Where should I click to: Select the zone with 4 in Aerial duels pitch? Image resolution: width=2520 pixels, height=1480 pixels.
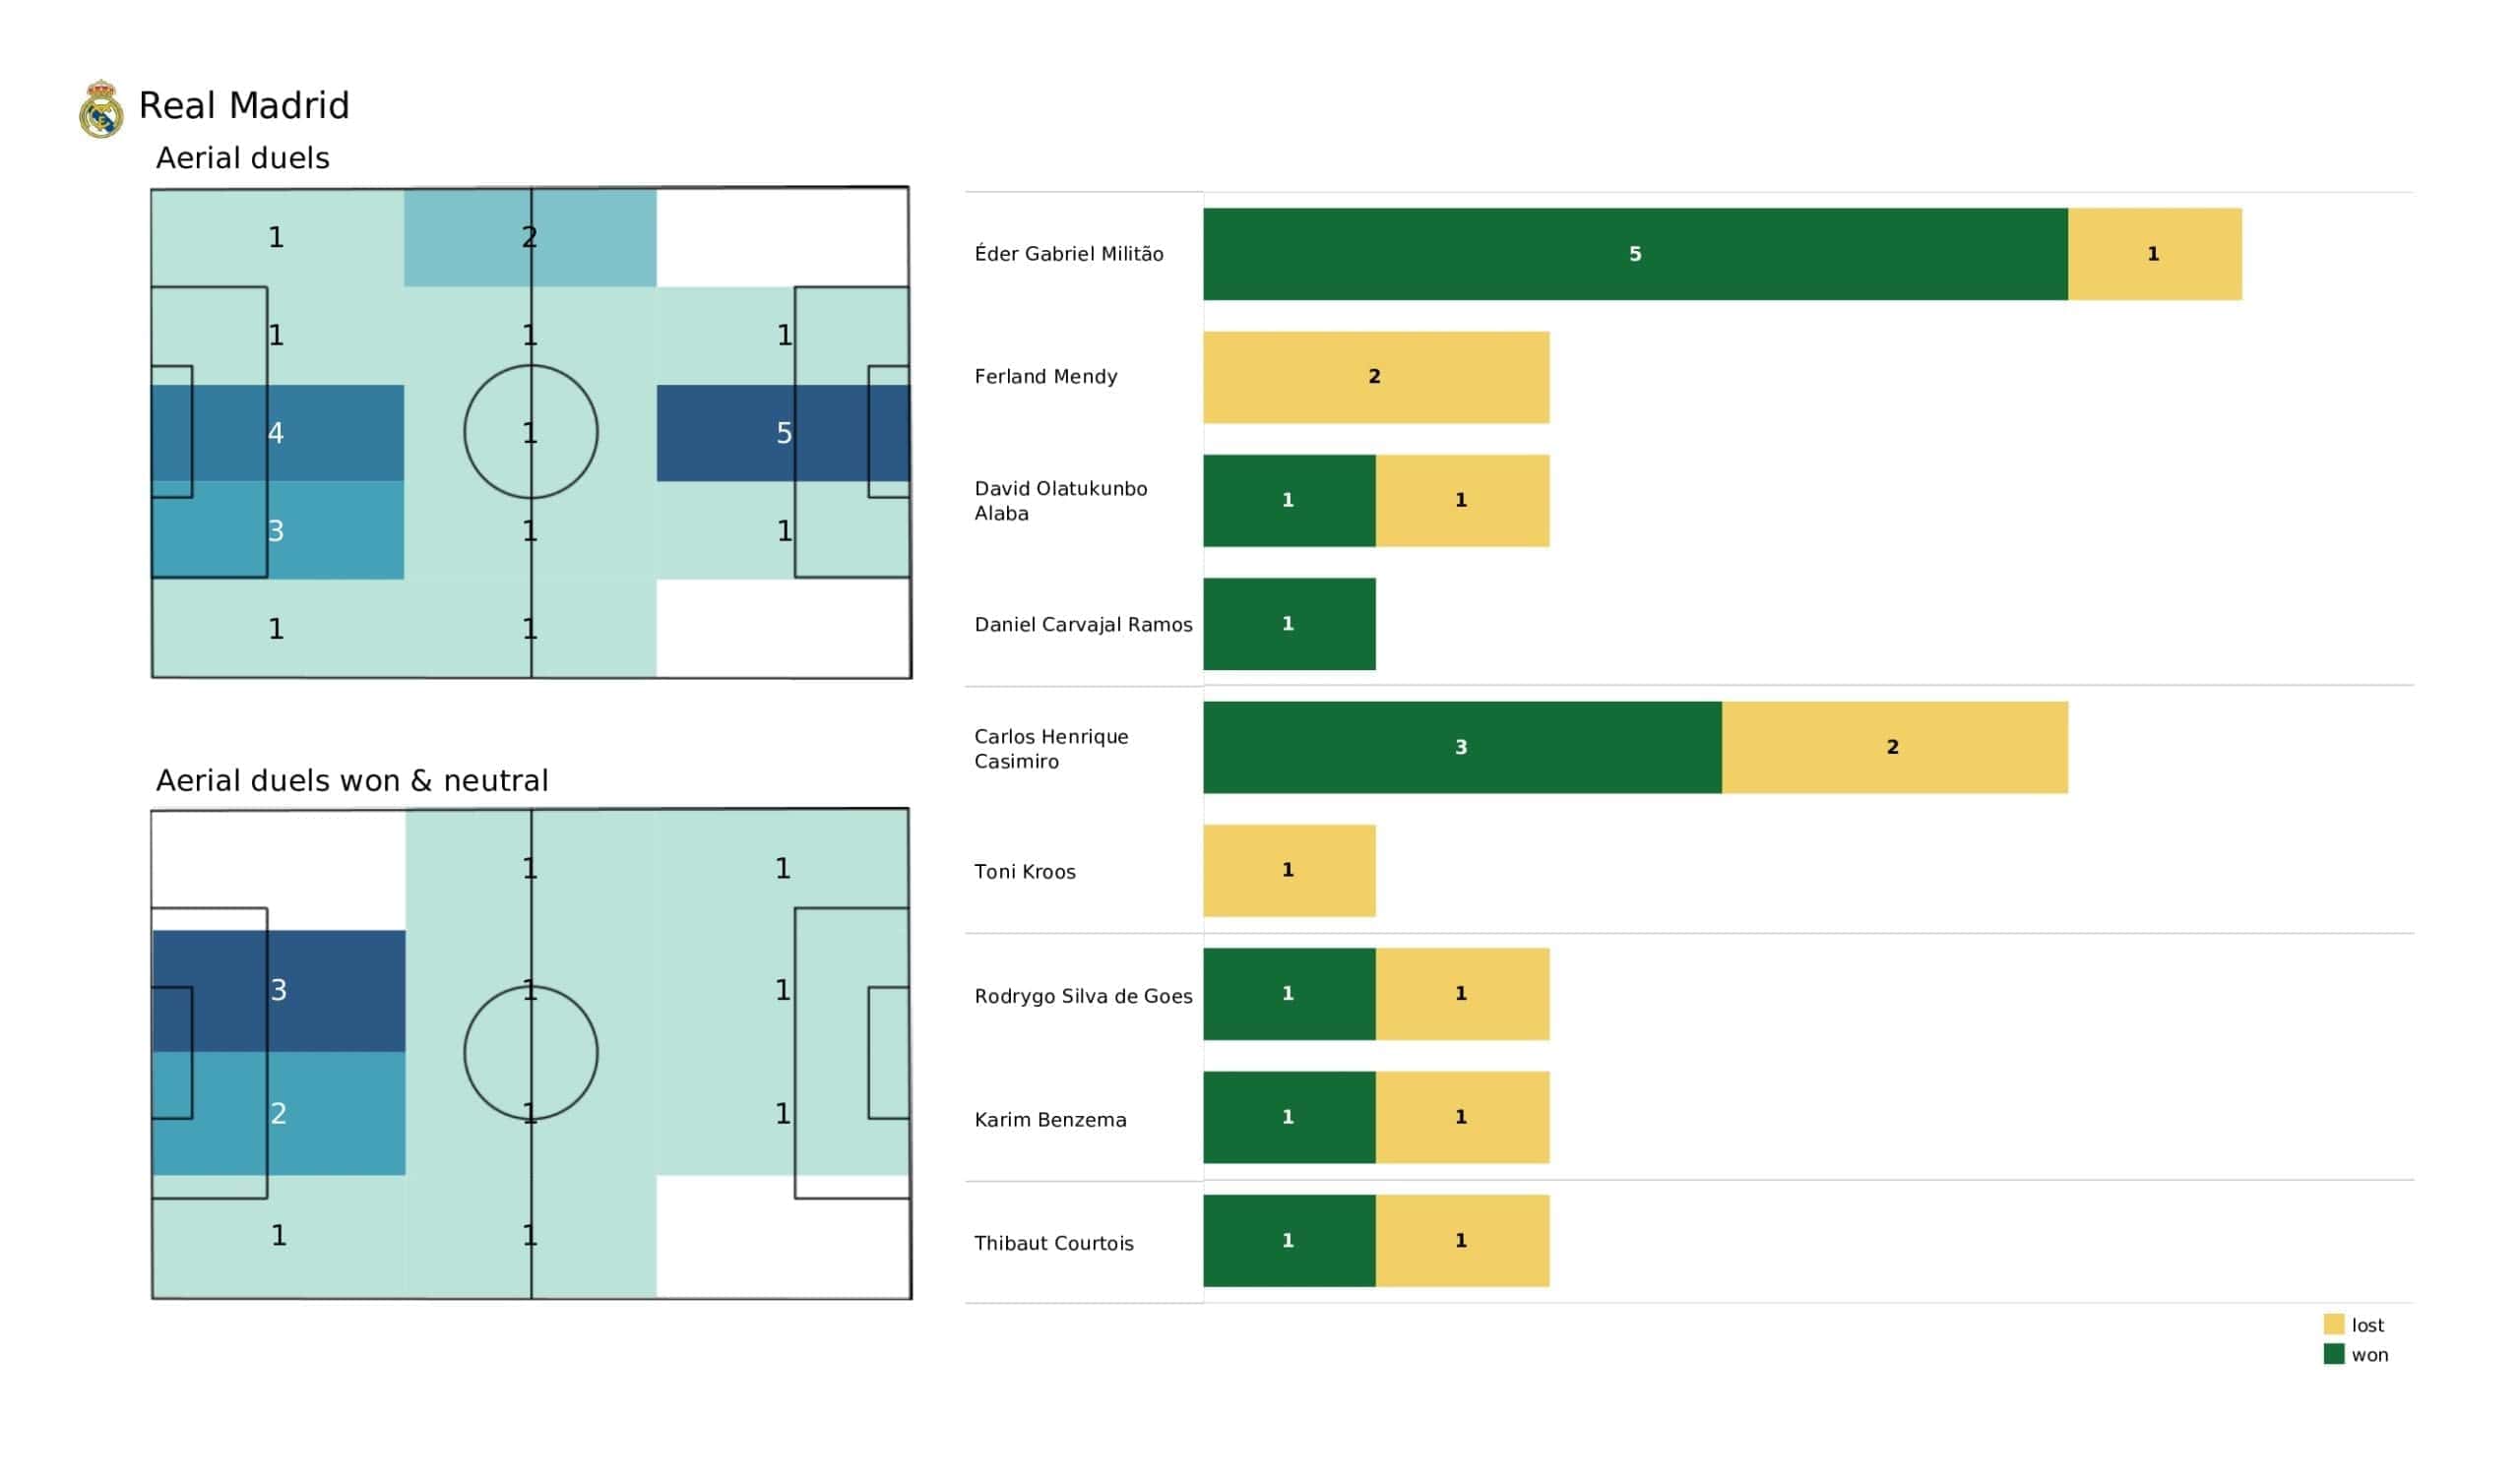point(277,433)
